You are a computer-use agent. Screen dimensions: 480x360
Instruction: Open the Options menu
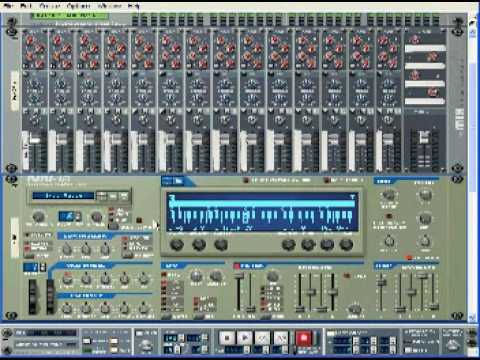coord(79,6)
